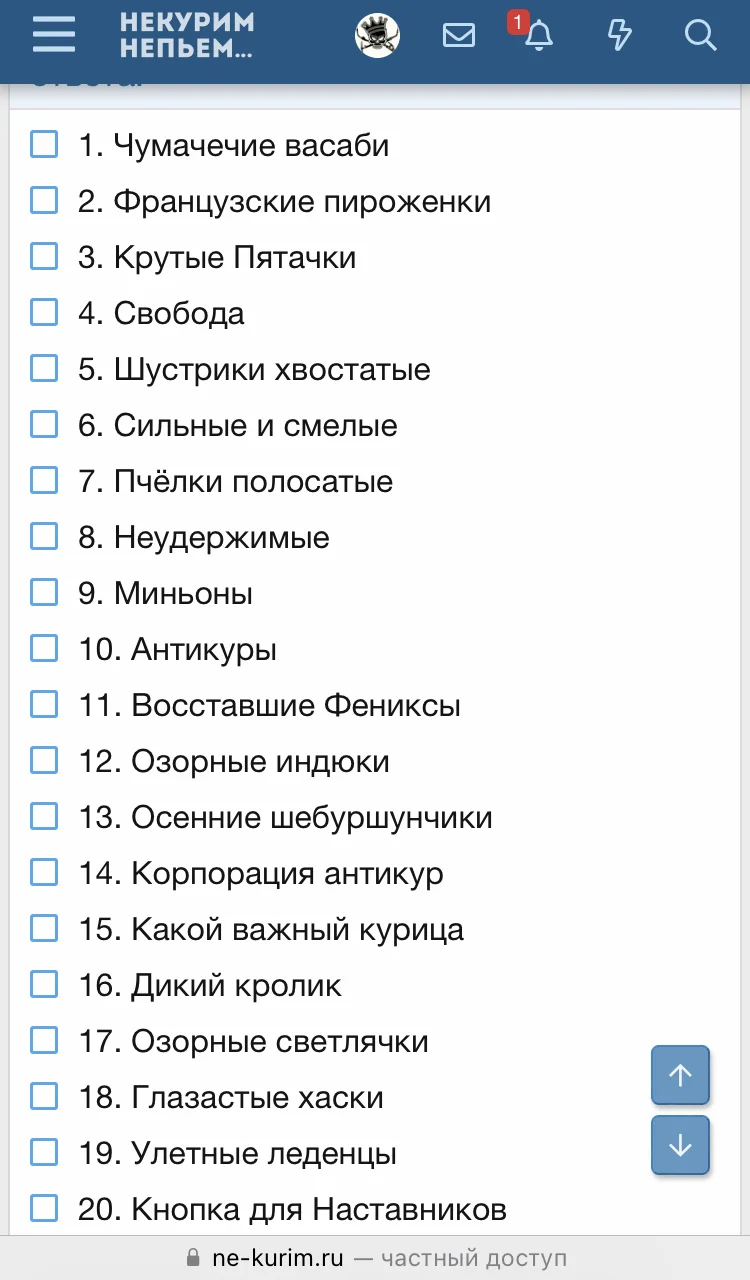Check the "Миньоны" poll option
Viewport: 750px width, 1280px height.
[44, 592]
